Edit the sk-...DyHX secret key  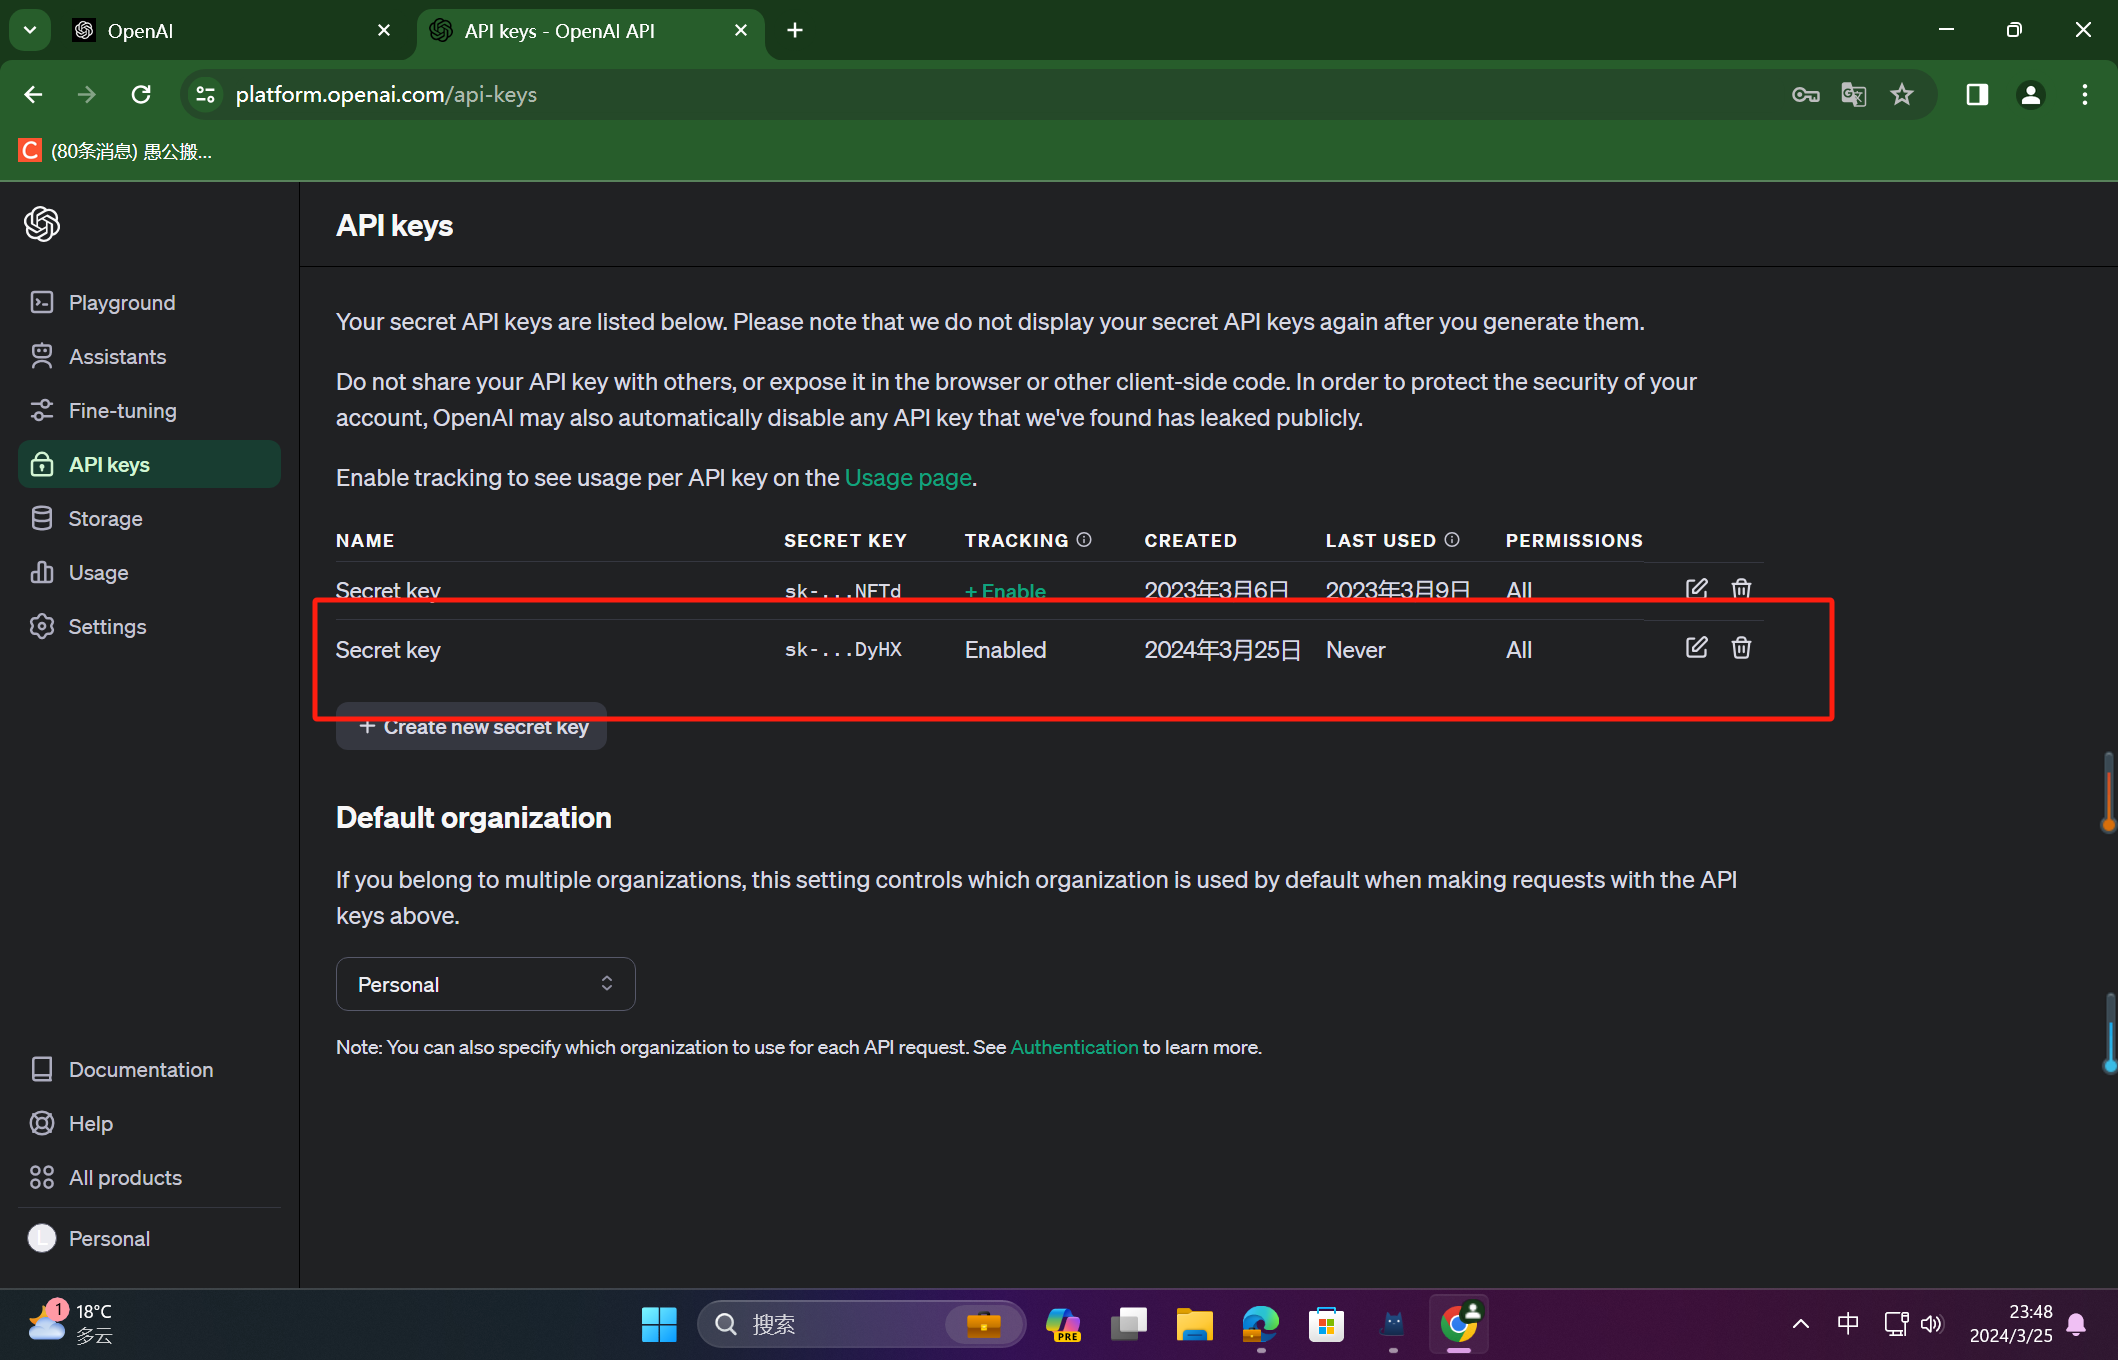click(x=1696, y=648)
